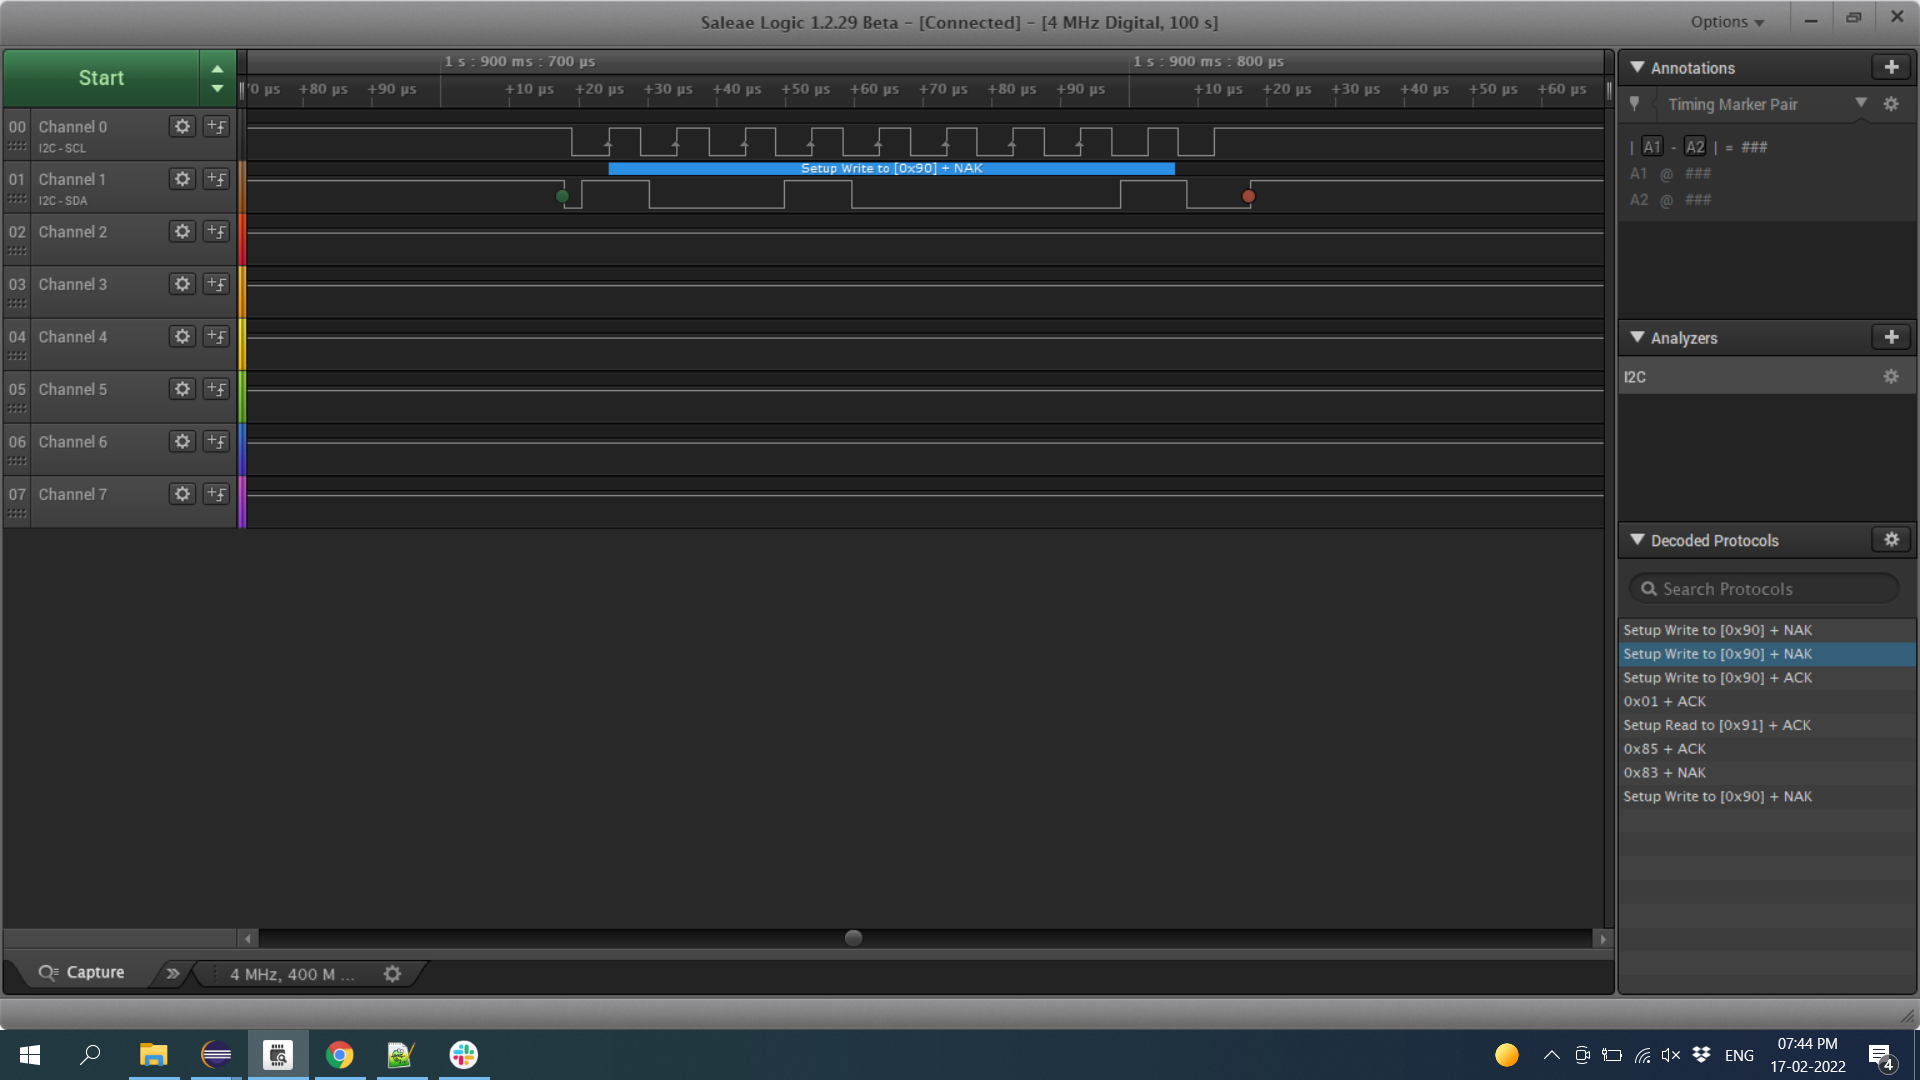Viewport: 1920px width, 1080px height.
Task: Select highlighted Setup Write to [0x90] + NAK row
Action: coord(1767,654)
